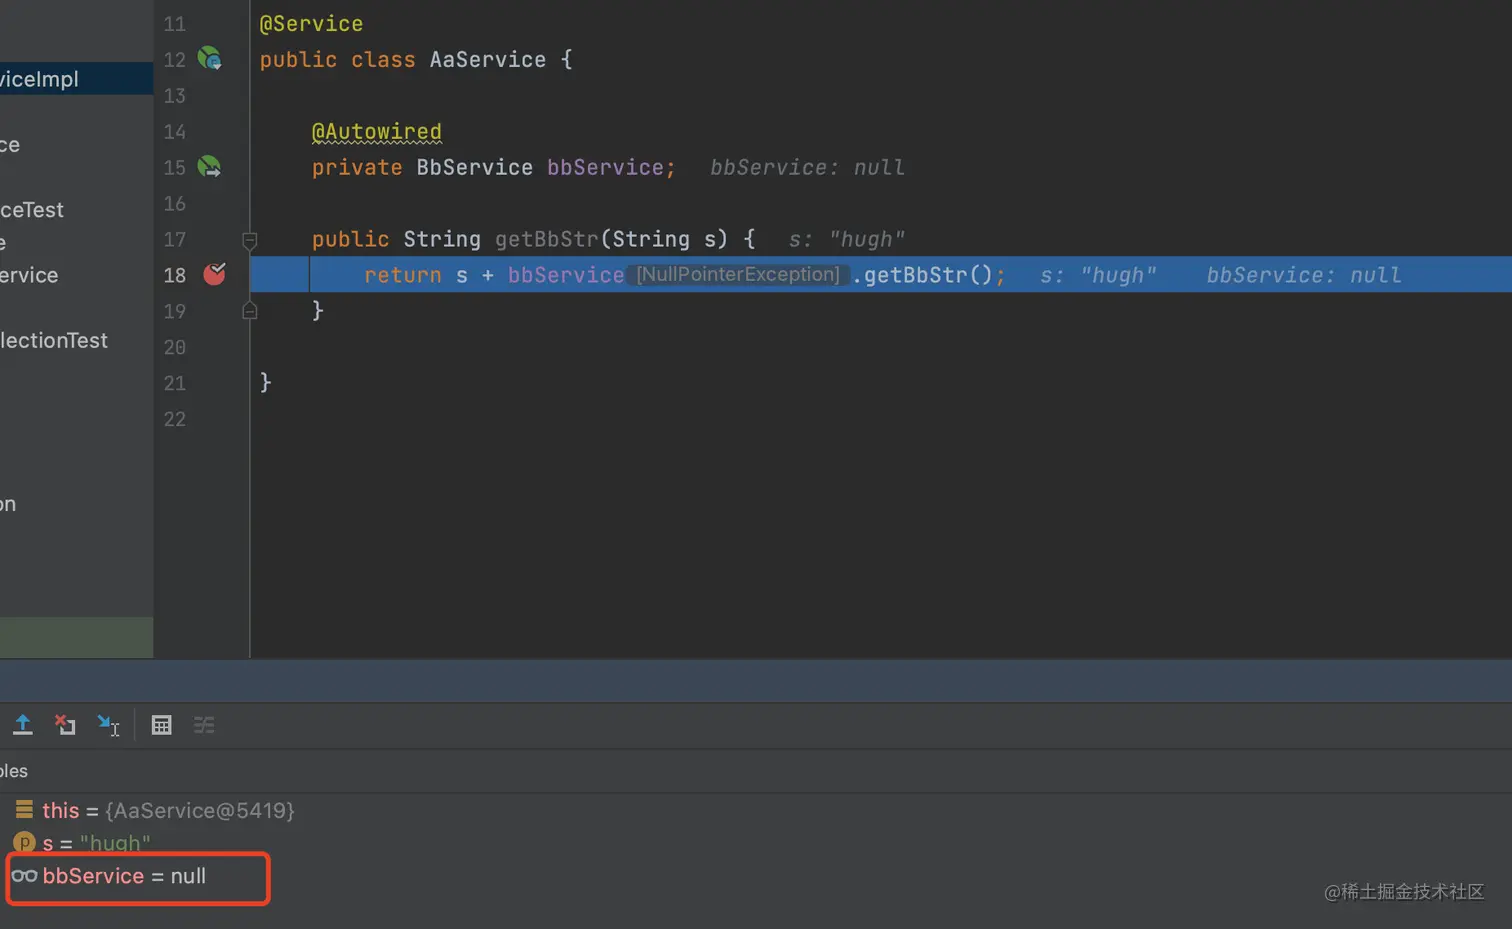Select the 'ervice' item in project tree
The image size is (1512, 929).
pyautogui.click(x=29, y=275)
